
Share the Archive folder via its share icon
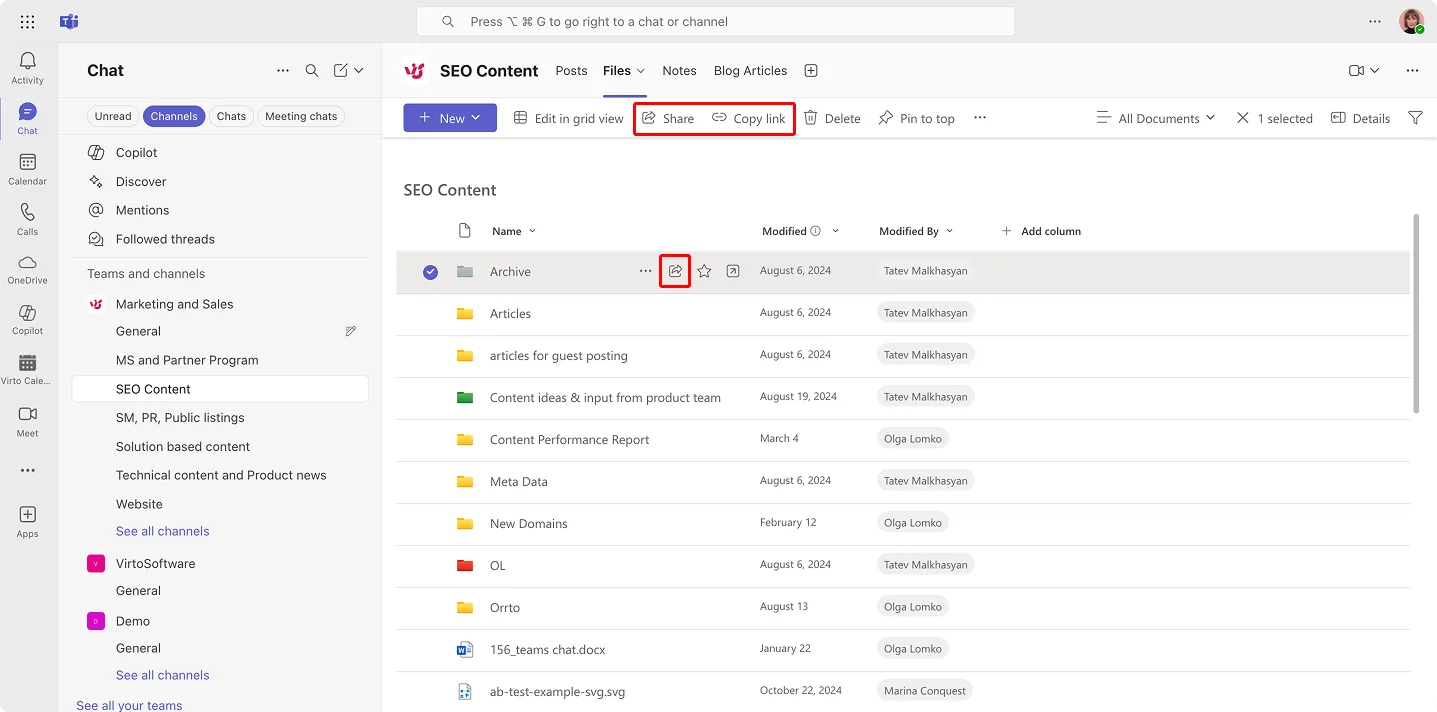coord(674,271)
